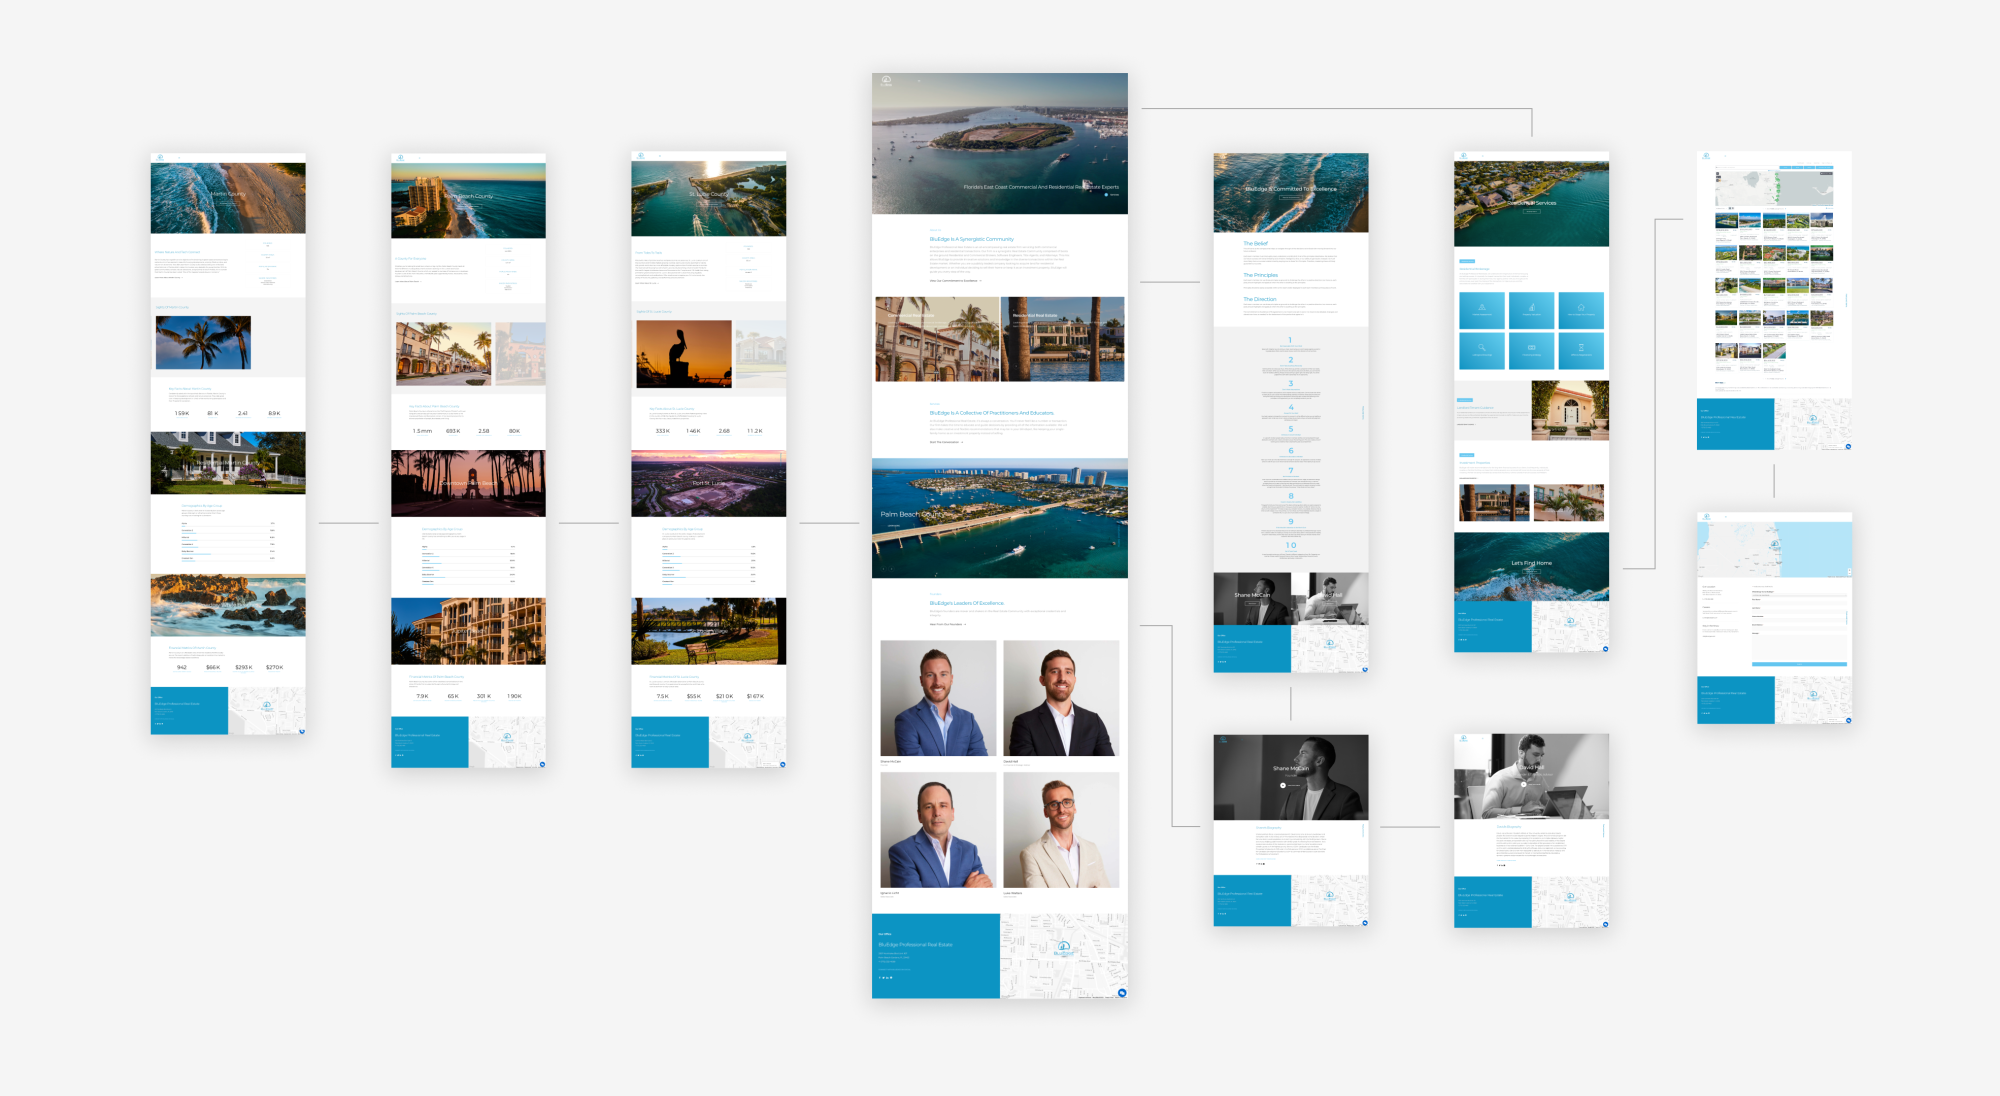This screenshot has height=1096, width=2000.
Task: Click chat bubble icon on Martin County footer
Action: [301, 731]
